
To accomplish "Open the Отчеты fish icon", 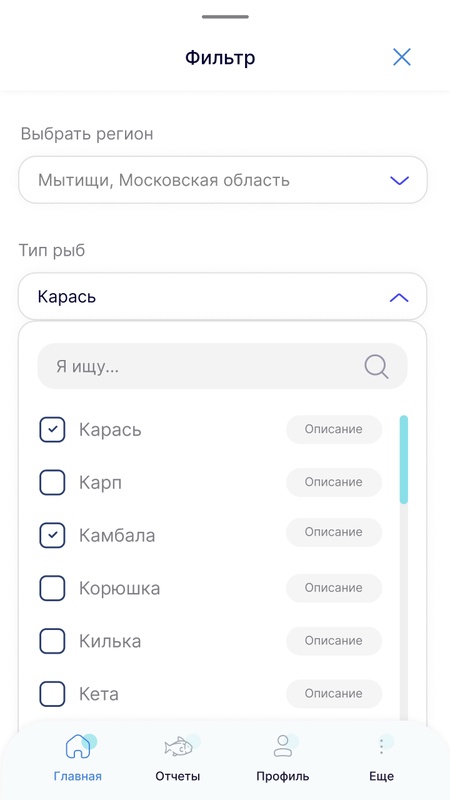I will coord(179,747).
